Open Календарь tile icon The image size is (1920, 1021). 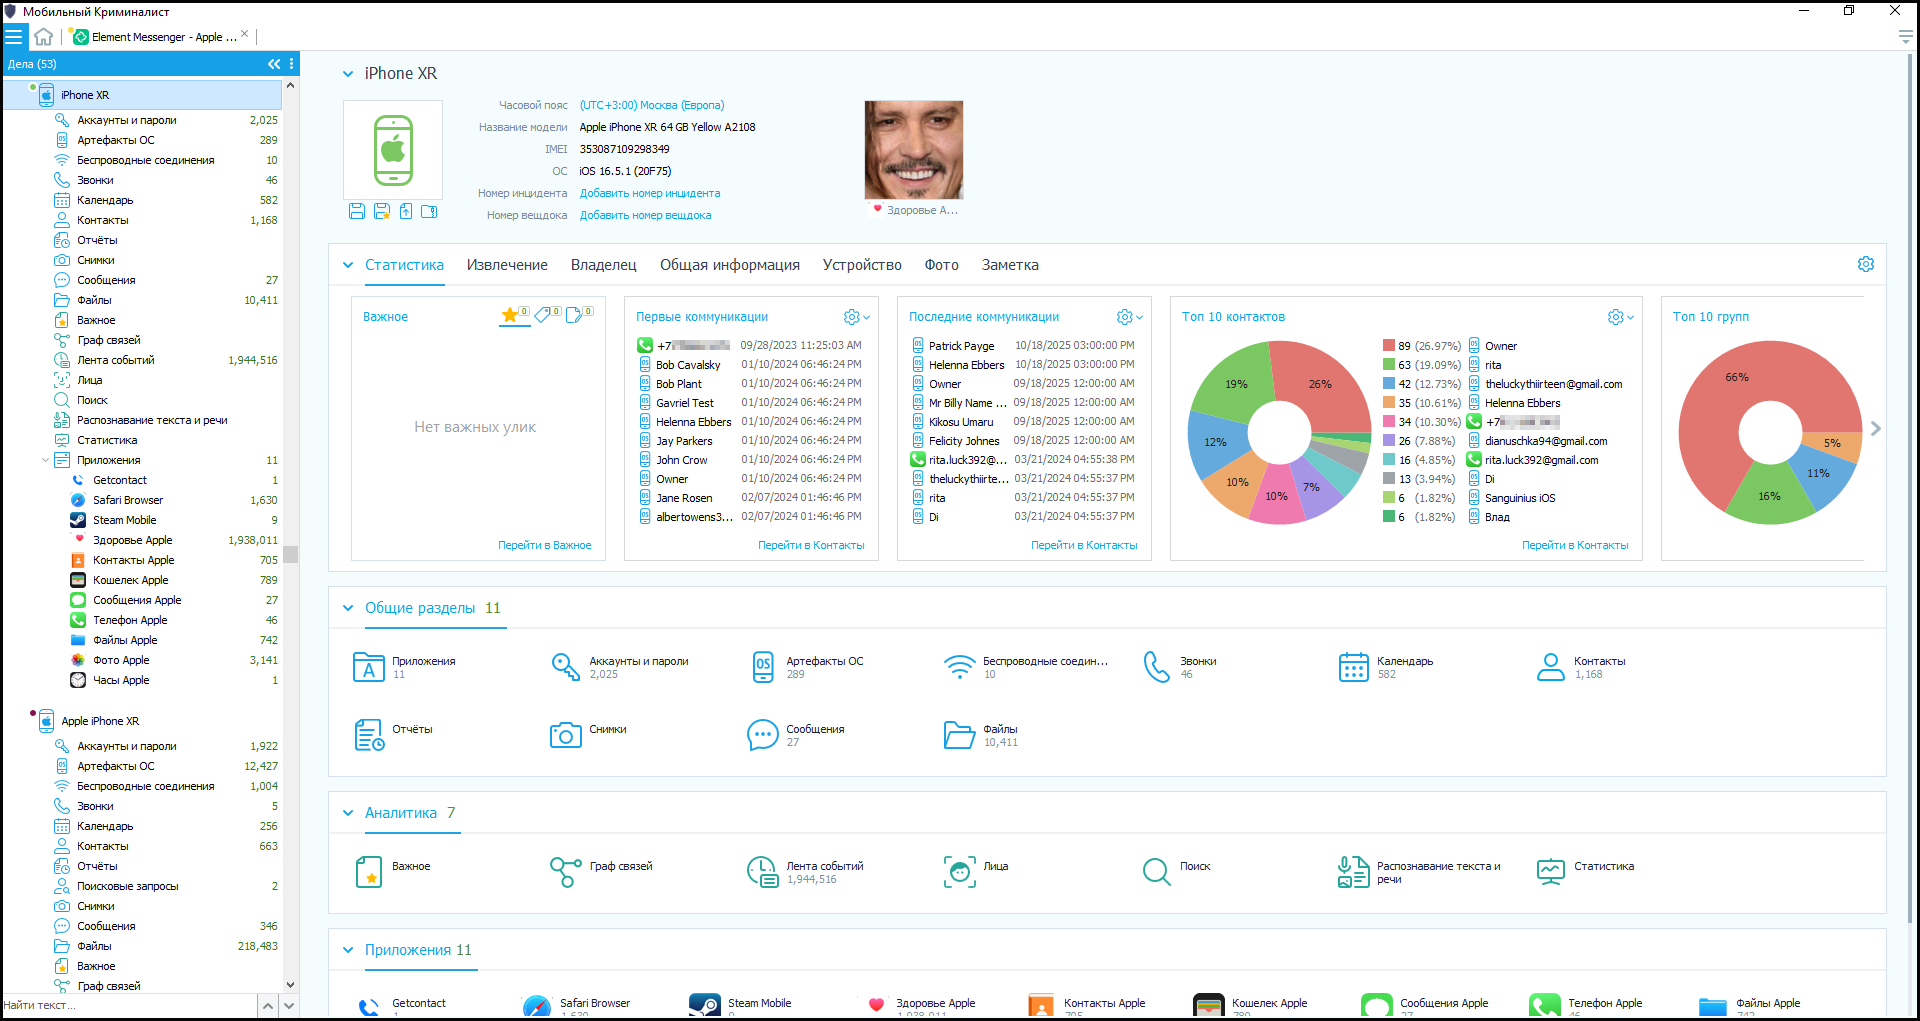[1353, 667]
